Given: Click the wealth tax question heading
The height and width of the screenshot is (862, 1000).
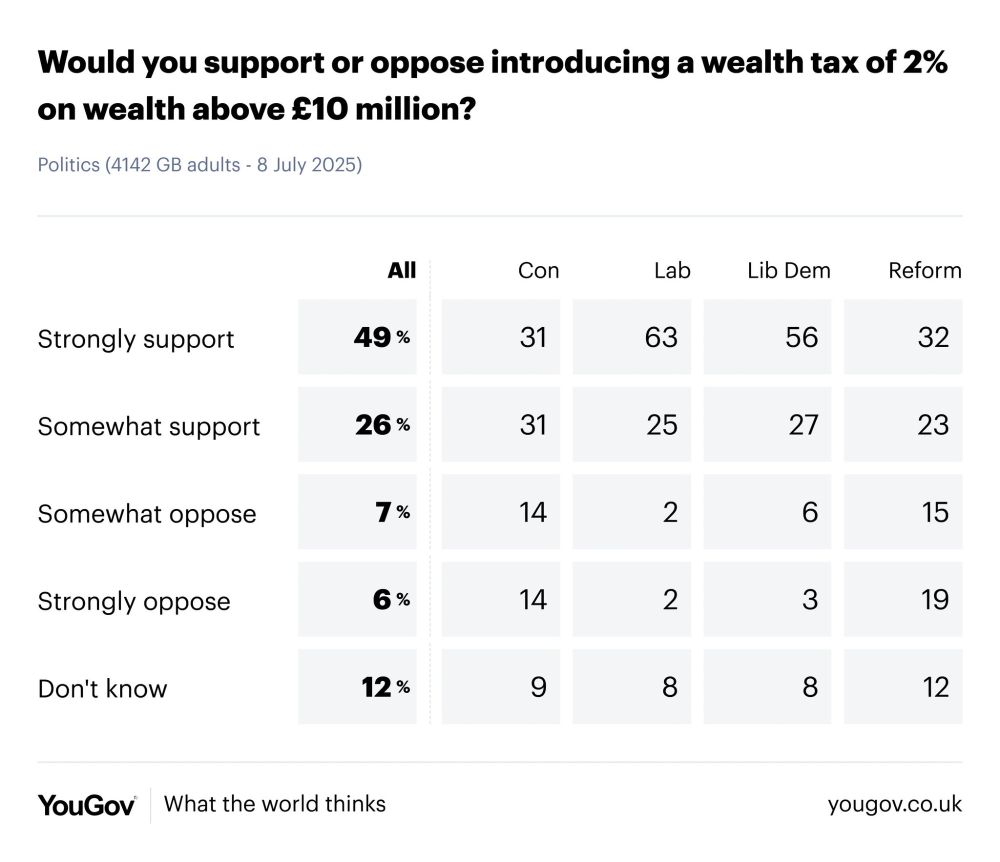Looking at the screenshot, I should click(492, 85).
